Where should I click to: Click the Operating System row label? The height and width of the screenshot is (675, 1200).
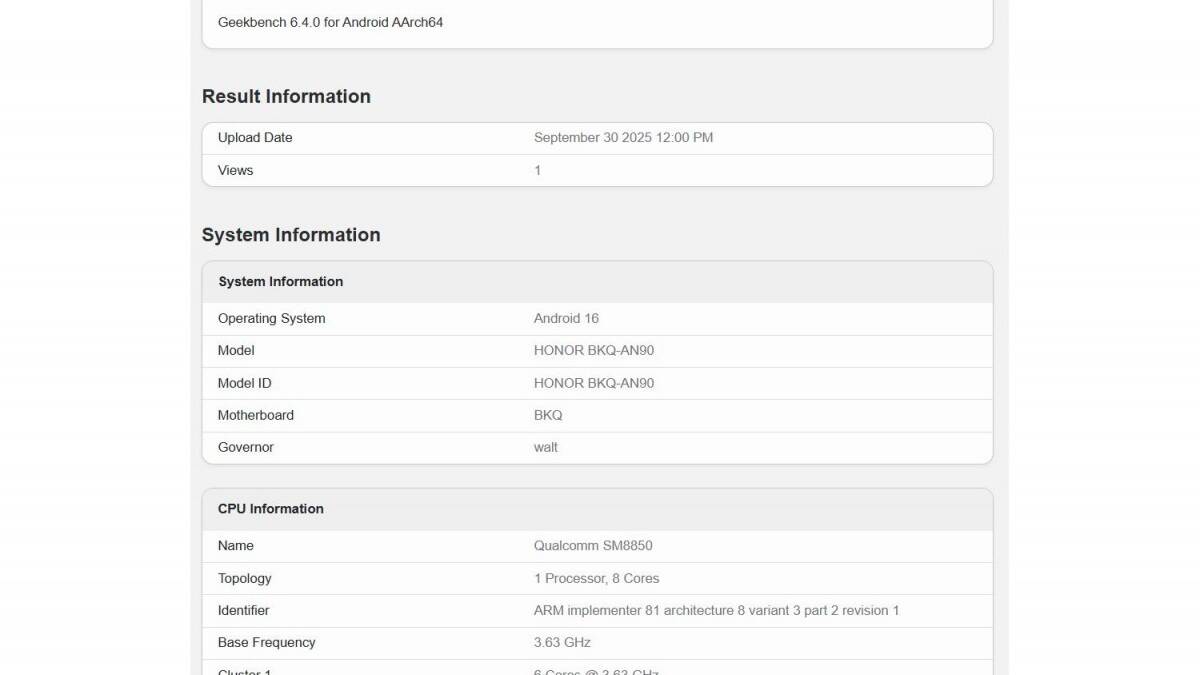point(271,318)
